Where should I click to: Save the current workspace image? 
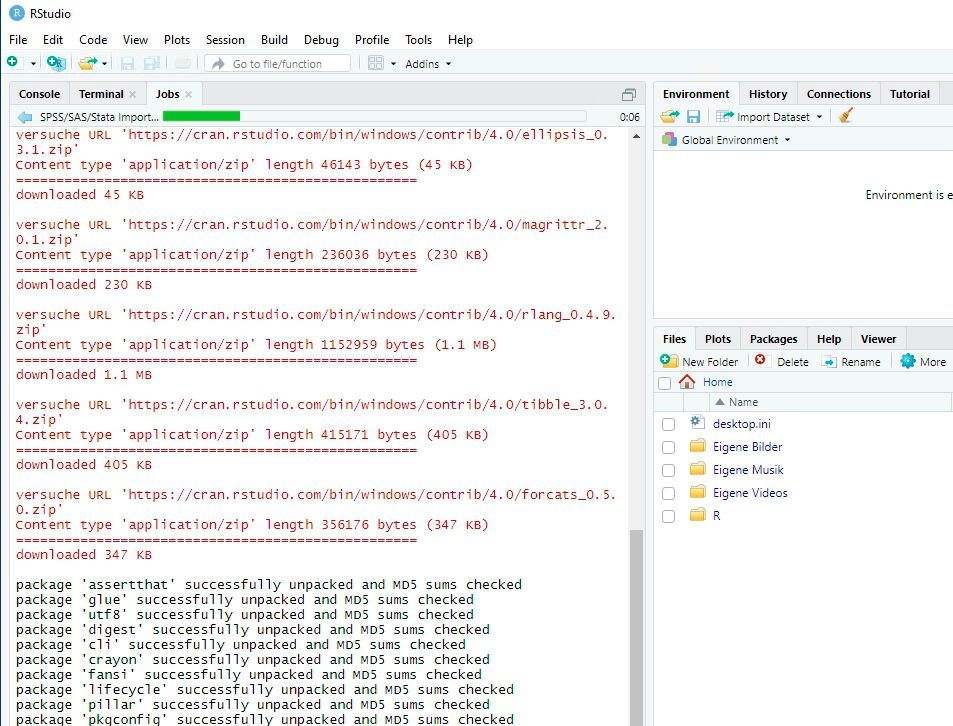[x=692, y=115]
